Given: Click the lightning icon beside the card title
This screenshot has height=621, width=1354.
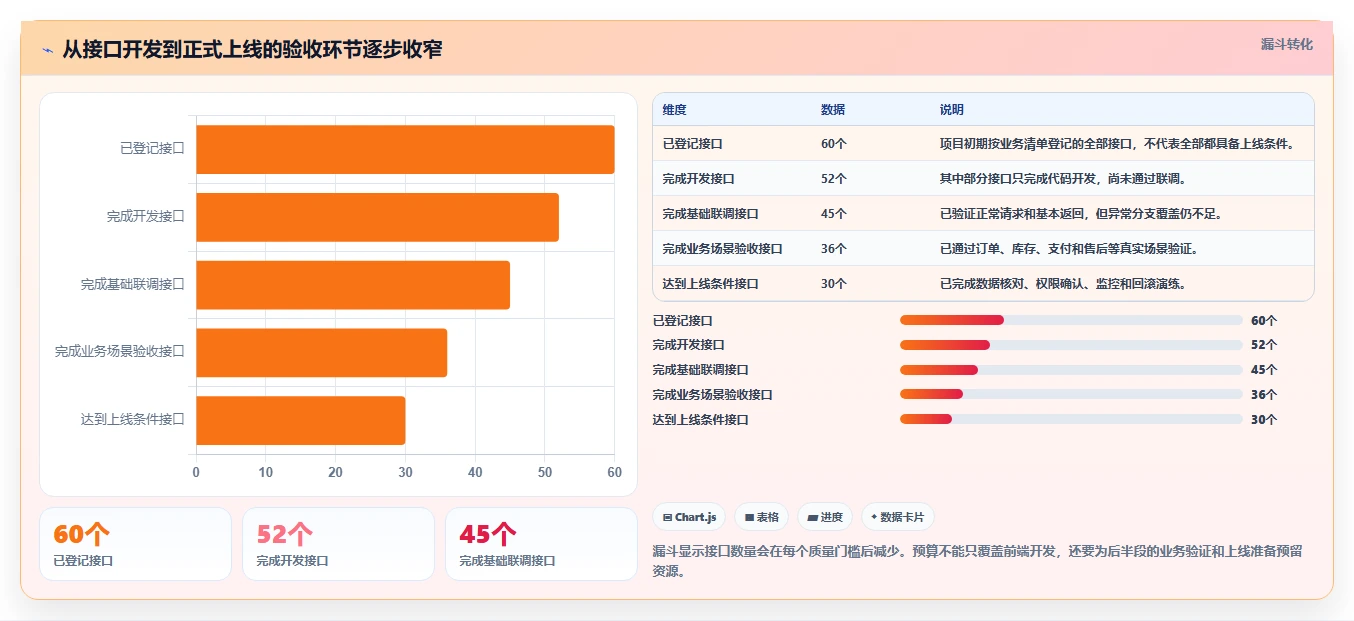Looking at the screenshot, I should coord(47,50).
